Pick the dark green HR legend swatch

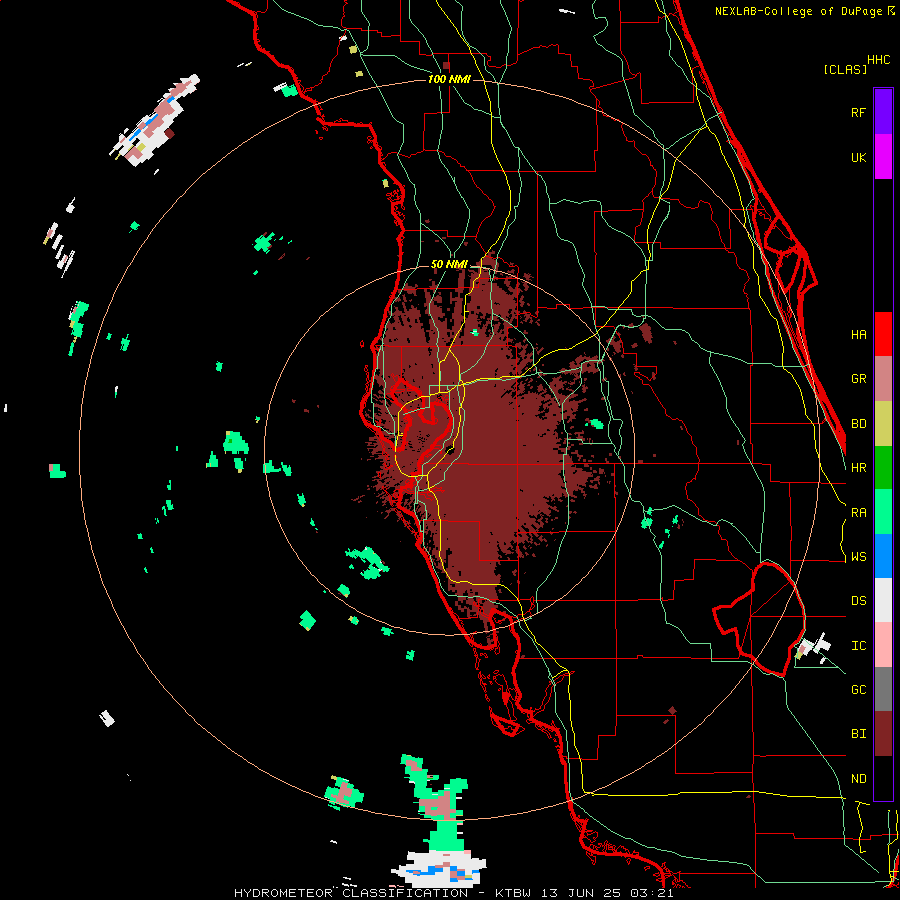point(883,468)
